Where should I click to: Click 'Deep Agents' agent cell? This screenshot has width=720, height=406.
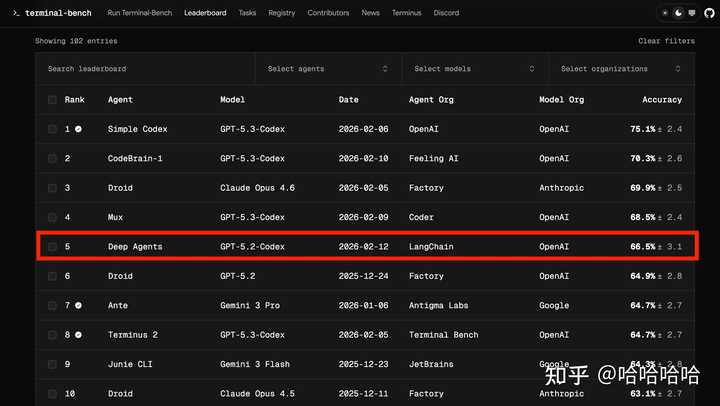point(135,247)
